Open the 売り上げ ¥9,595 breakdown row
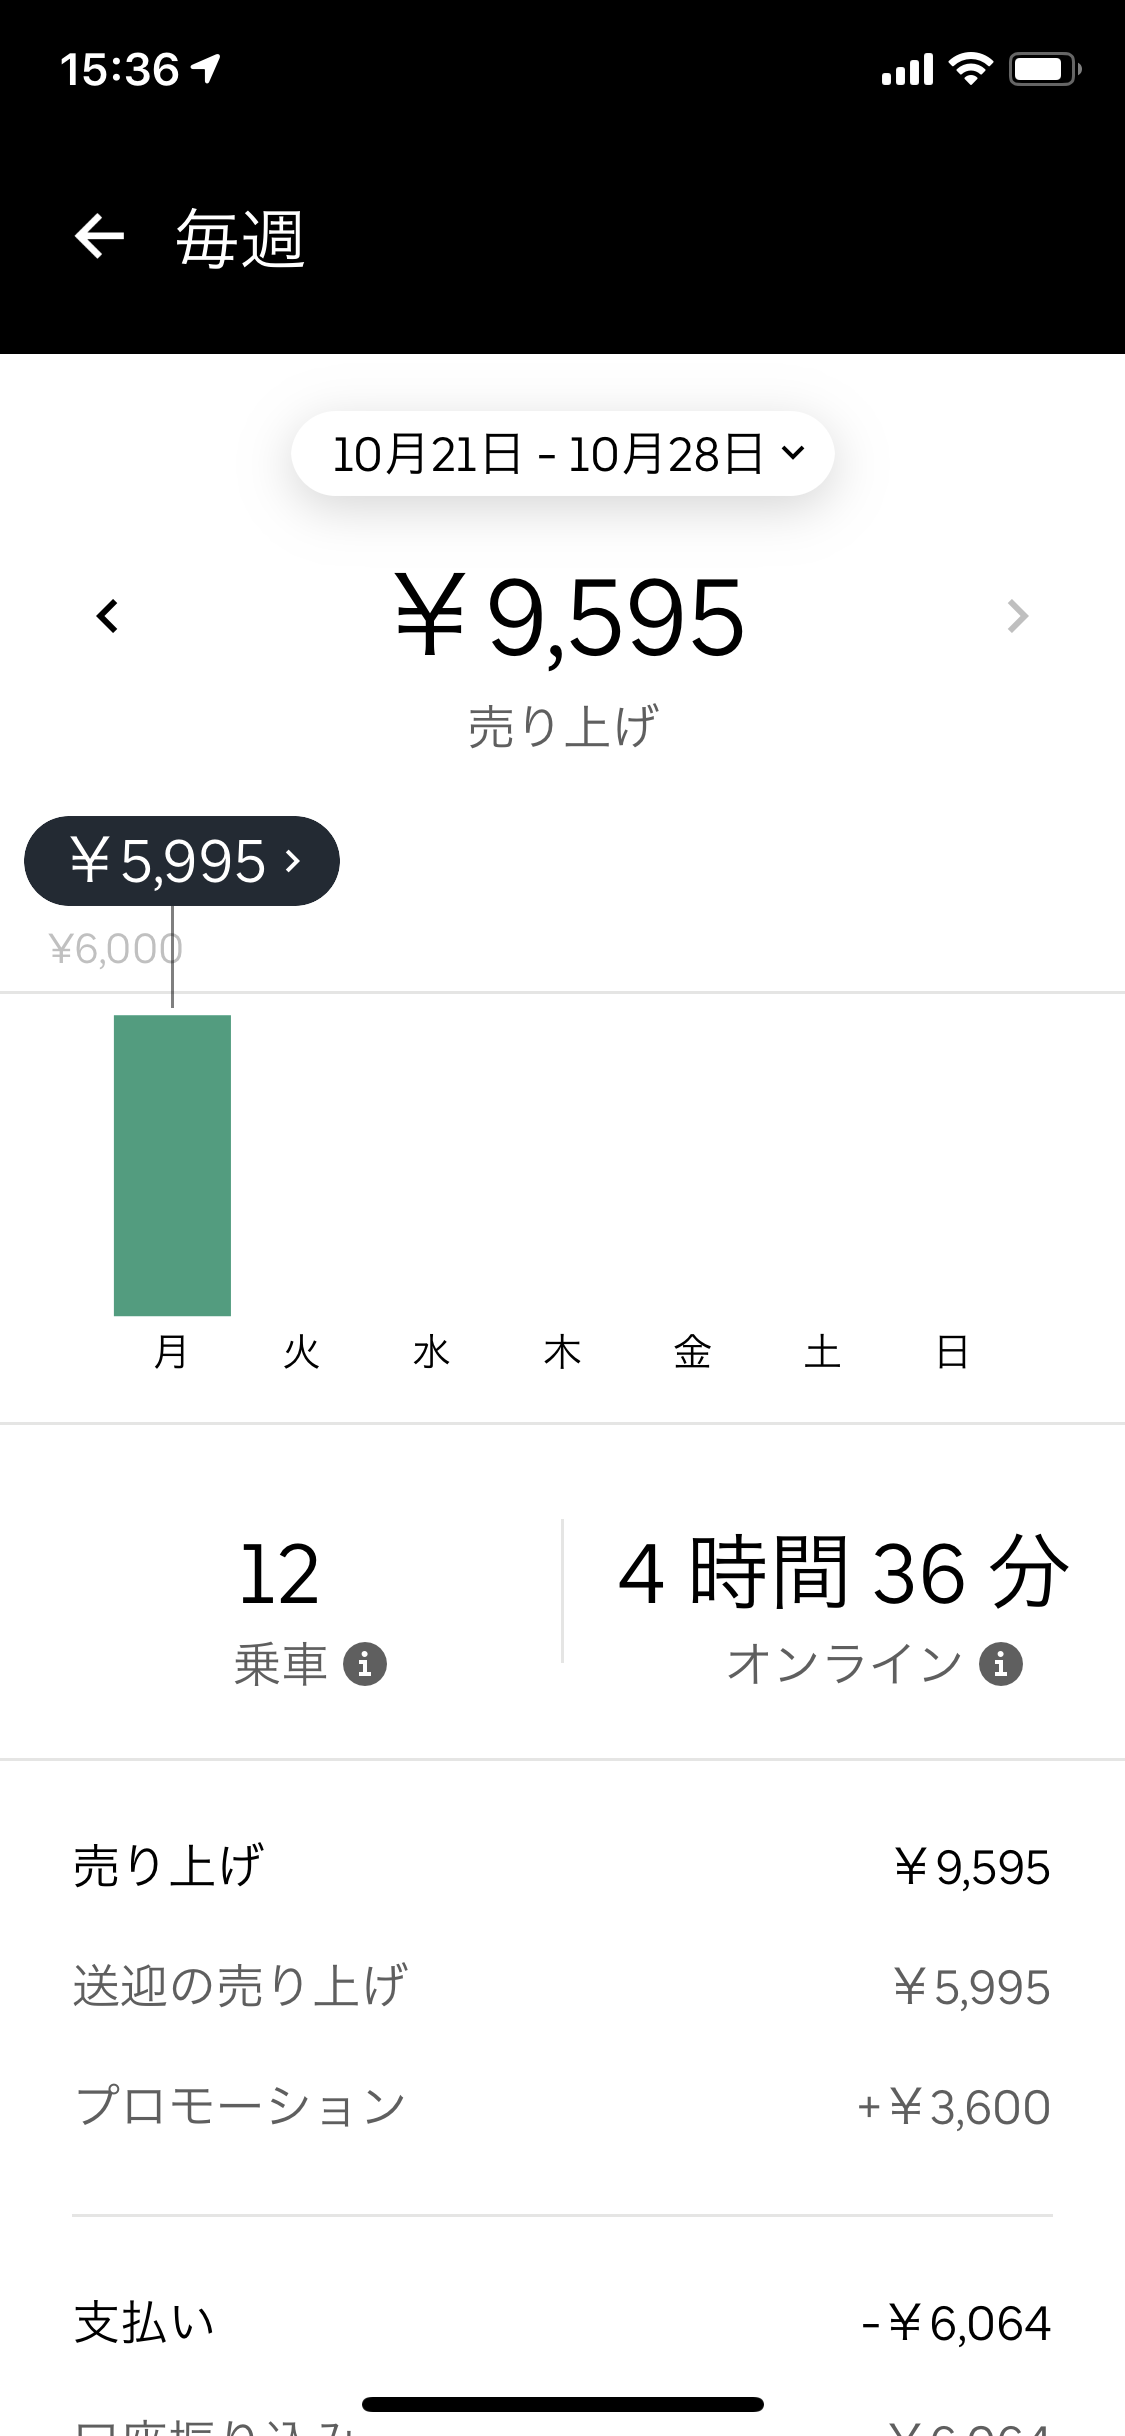 (x=562, y=1867)
